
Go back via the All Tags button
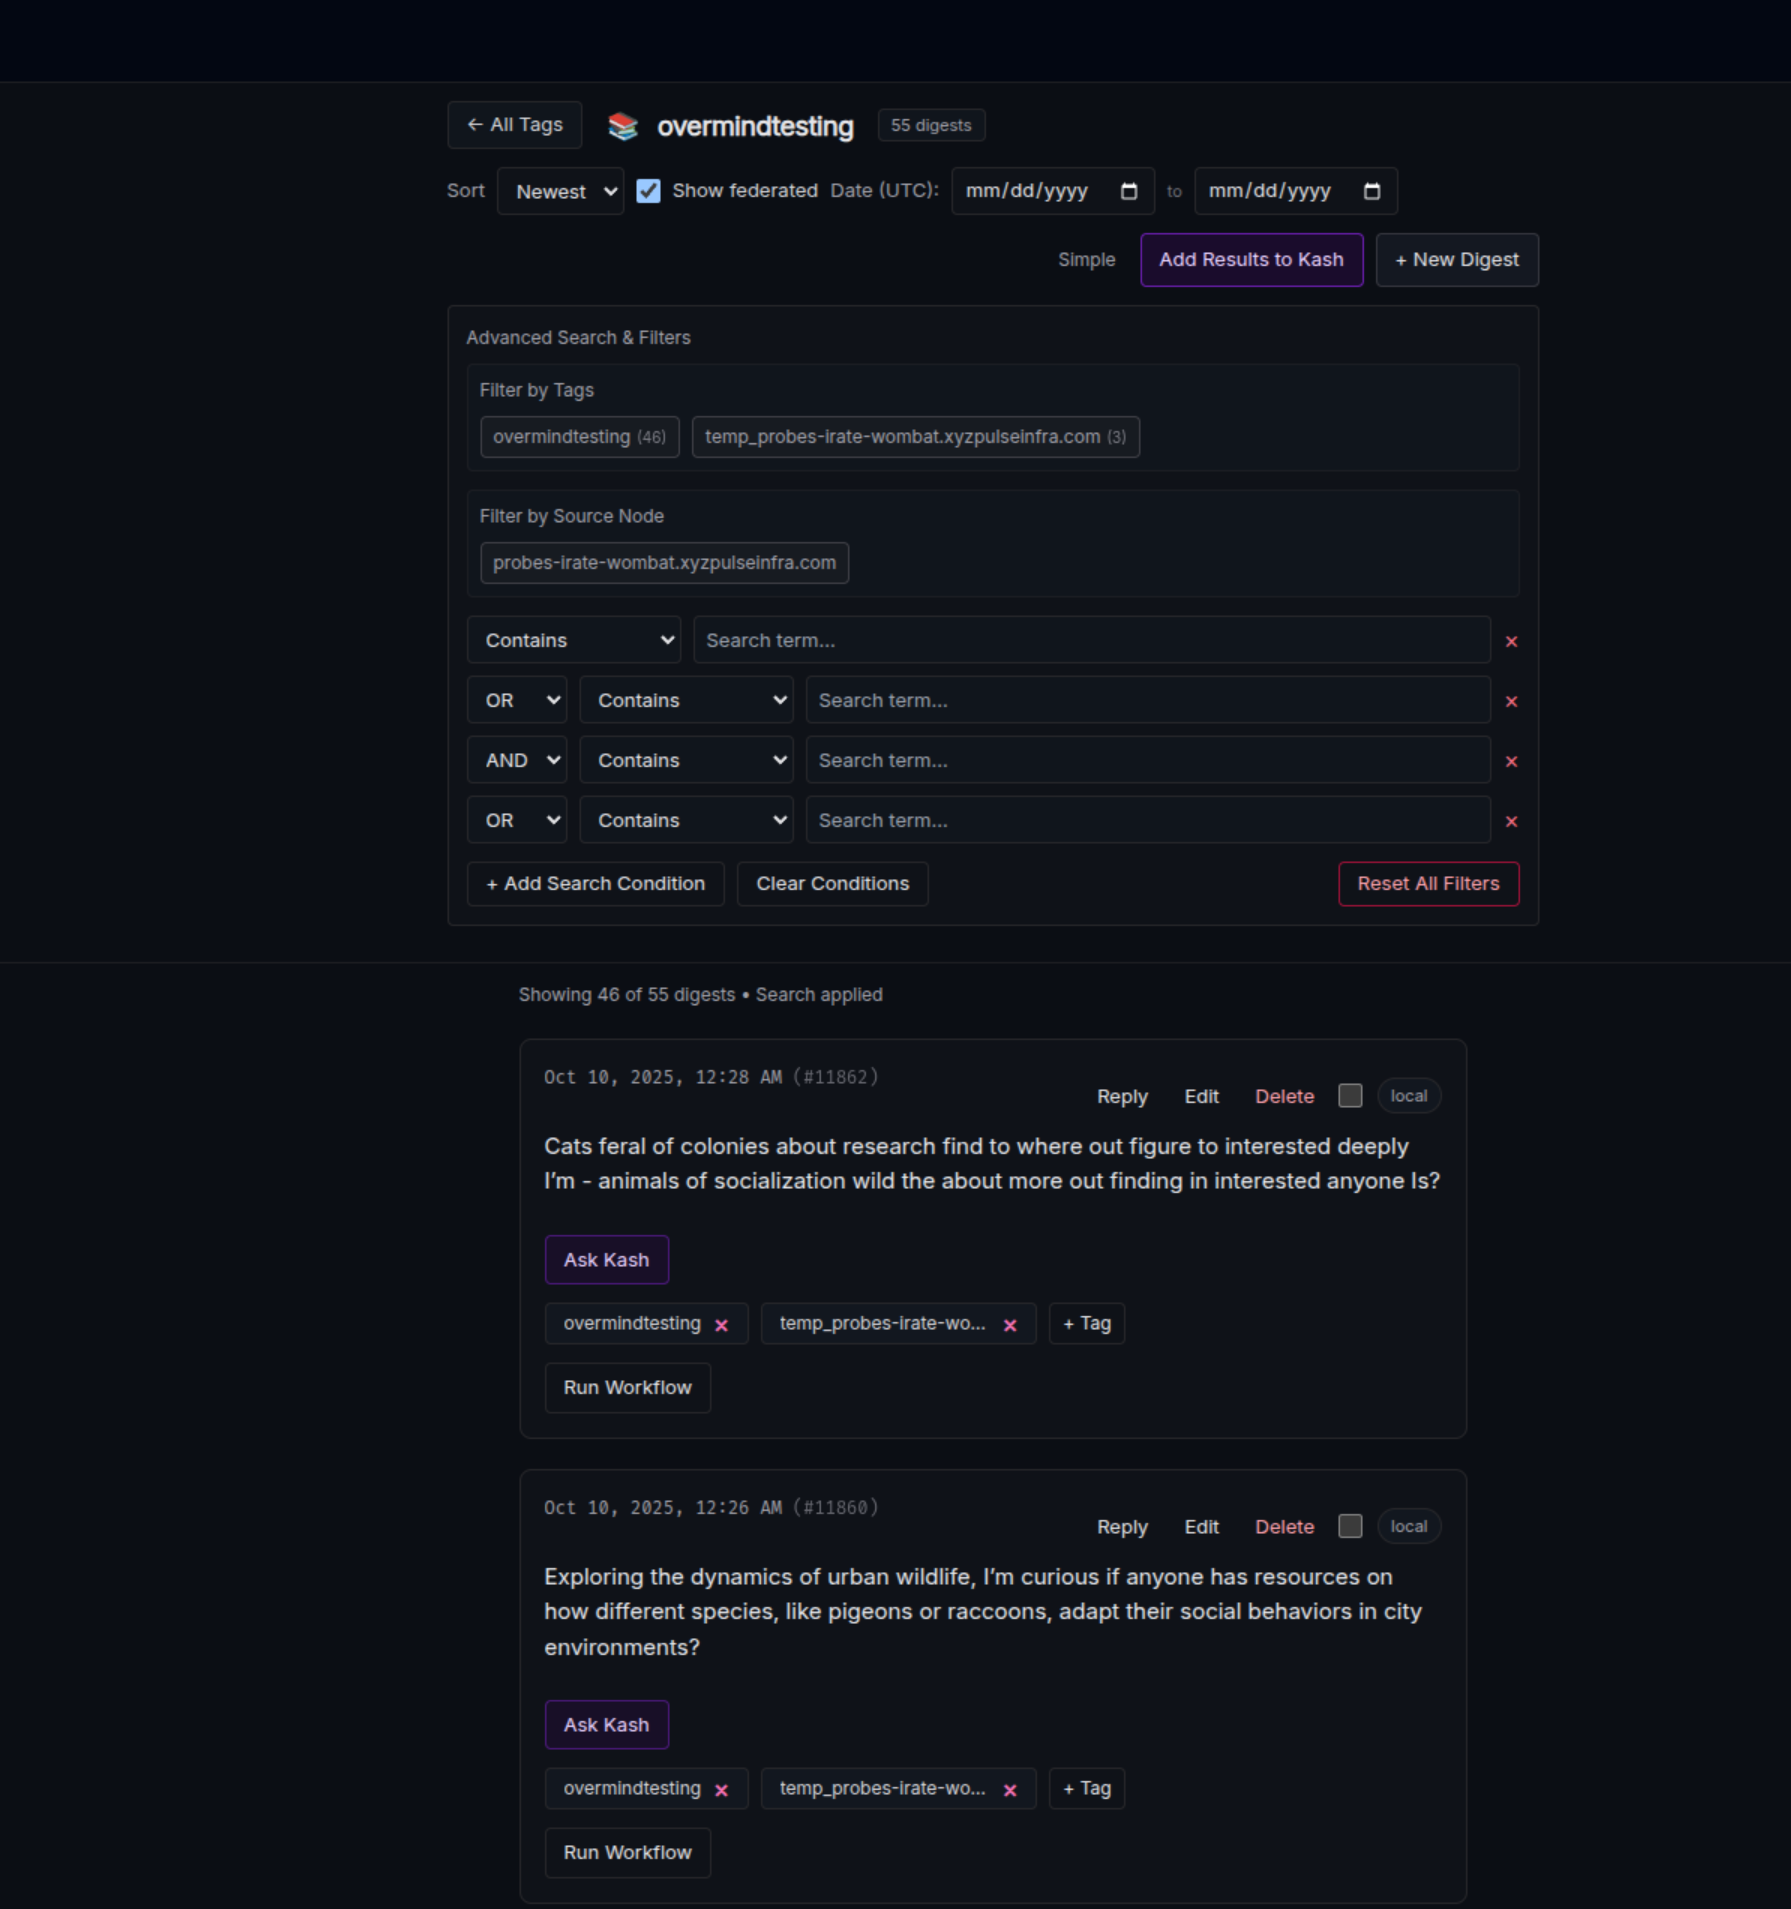[x=514, y=125]
